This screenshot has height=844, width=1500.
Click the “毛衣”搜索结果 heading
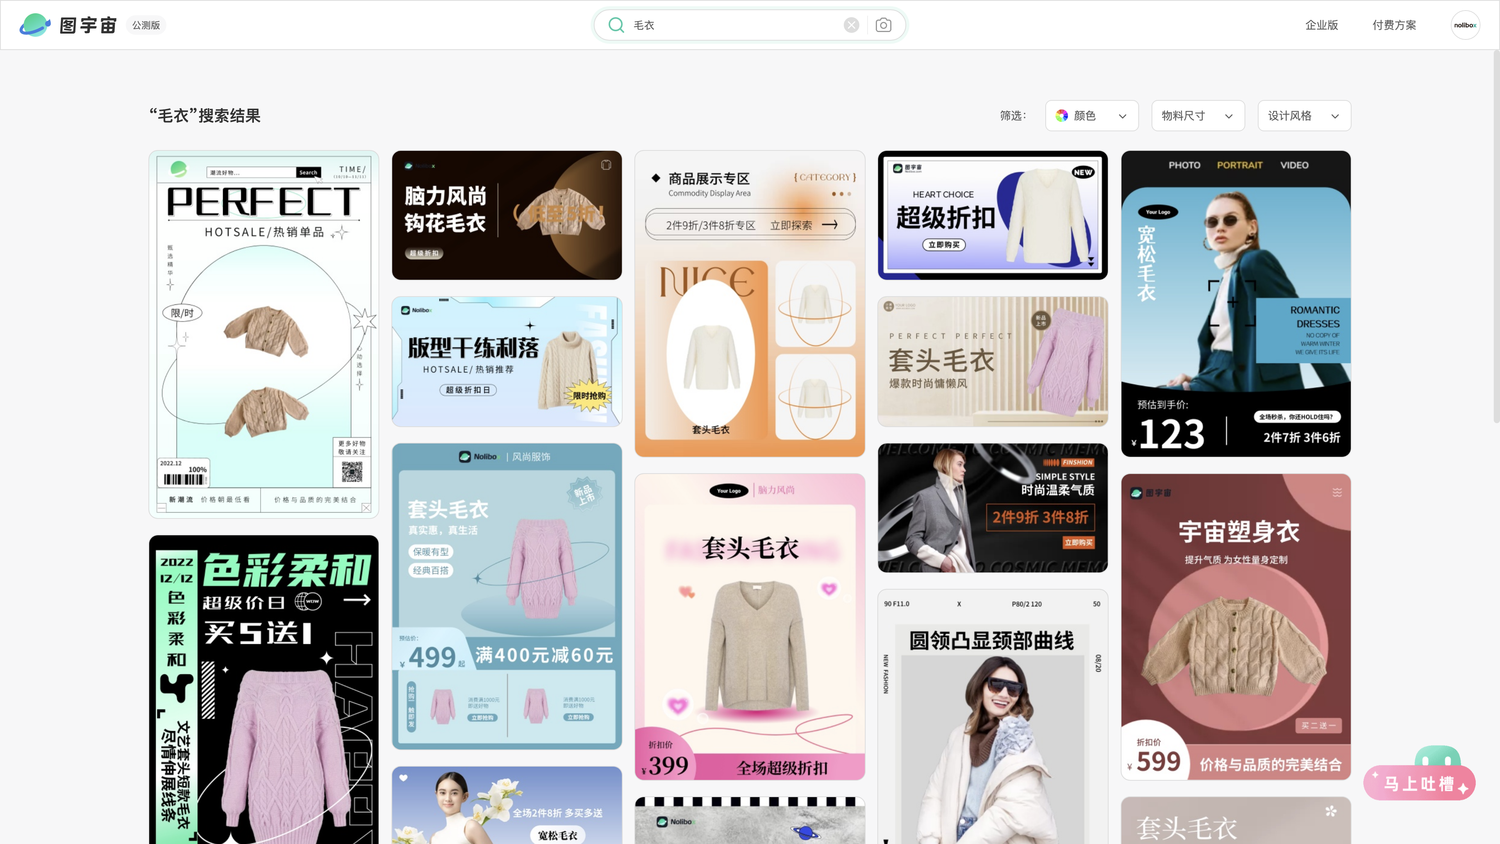coord(205,116)
